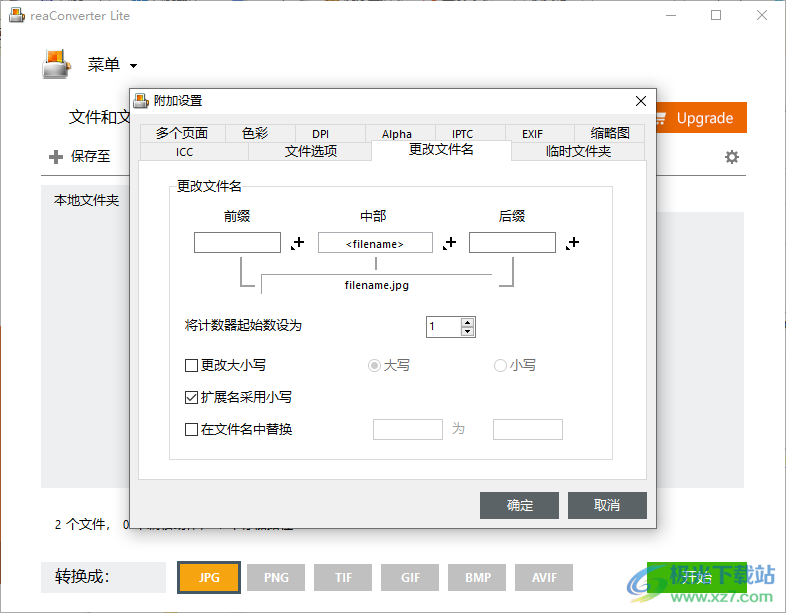786x613 pixels.
Task: Open the IPTC tab
Action: pyautogui.click(x=470, y=133)
